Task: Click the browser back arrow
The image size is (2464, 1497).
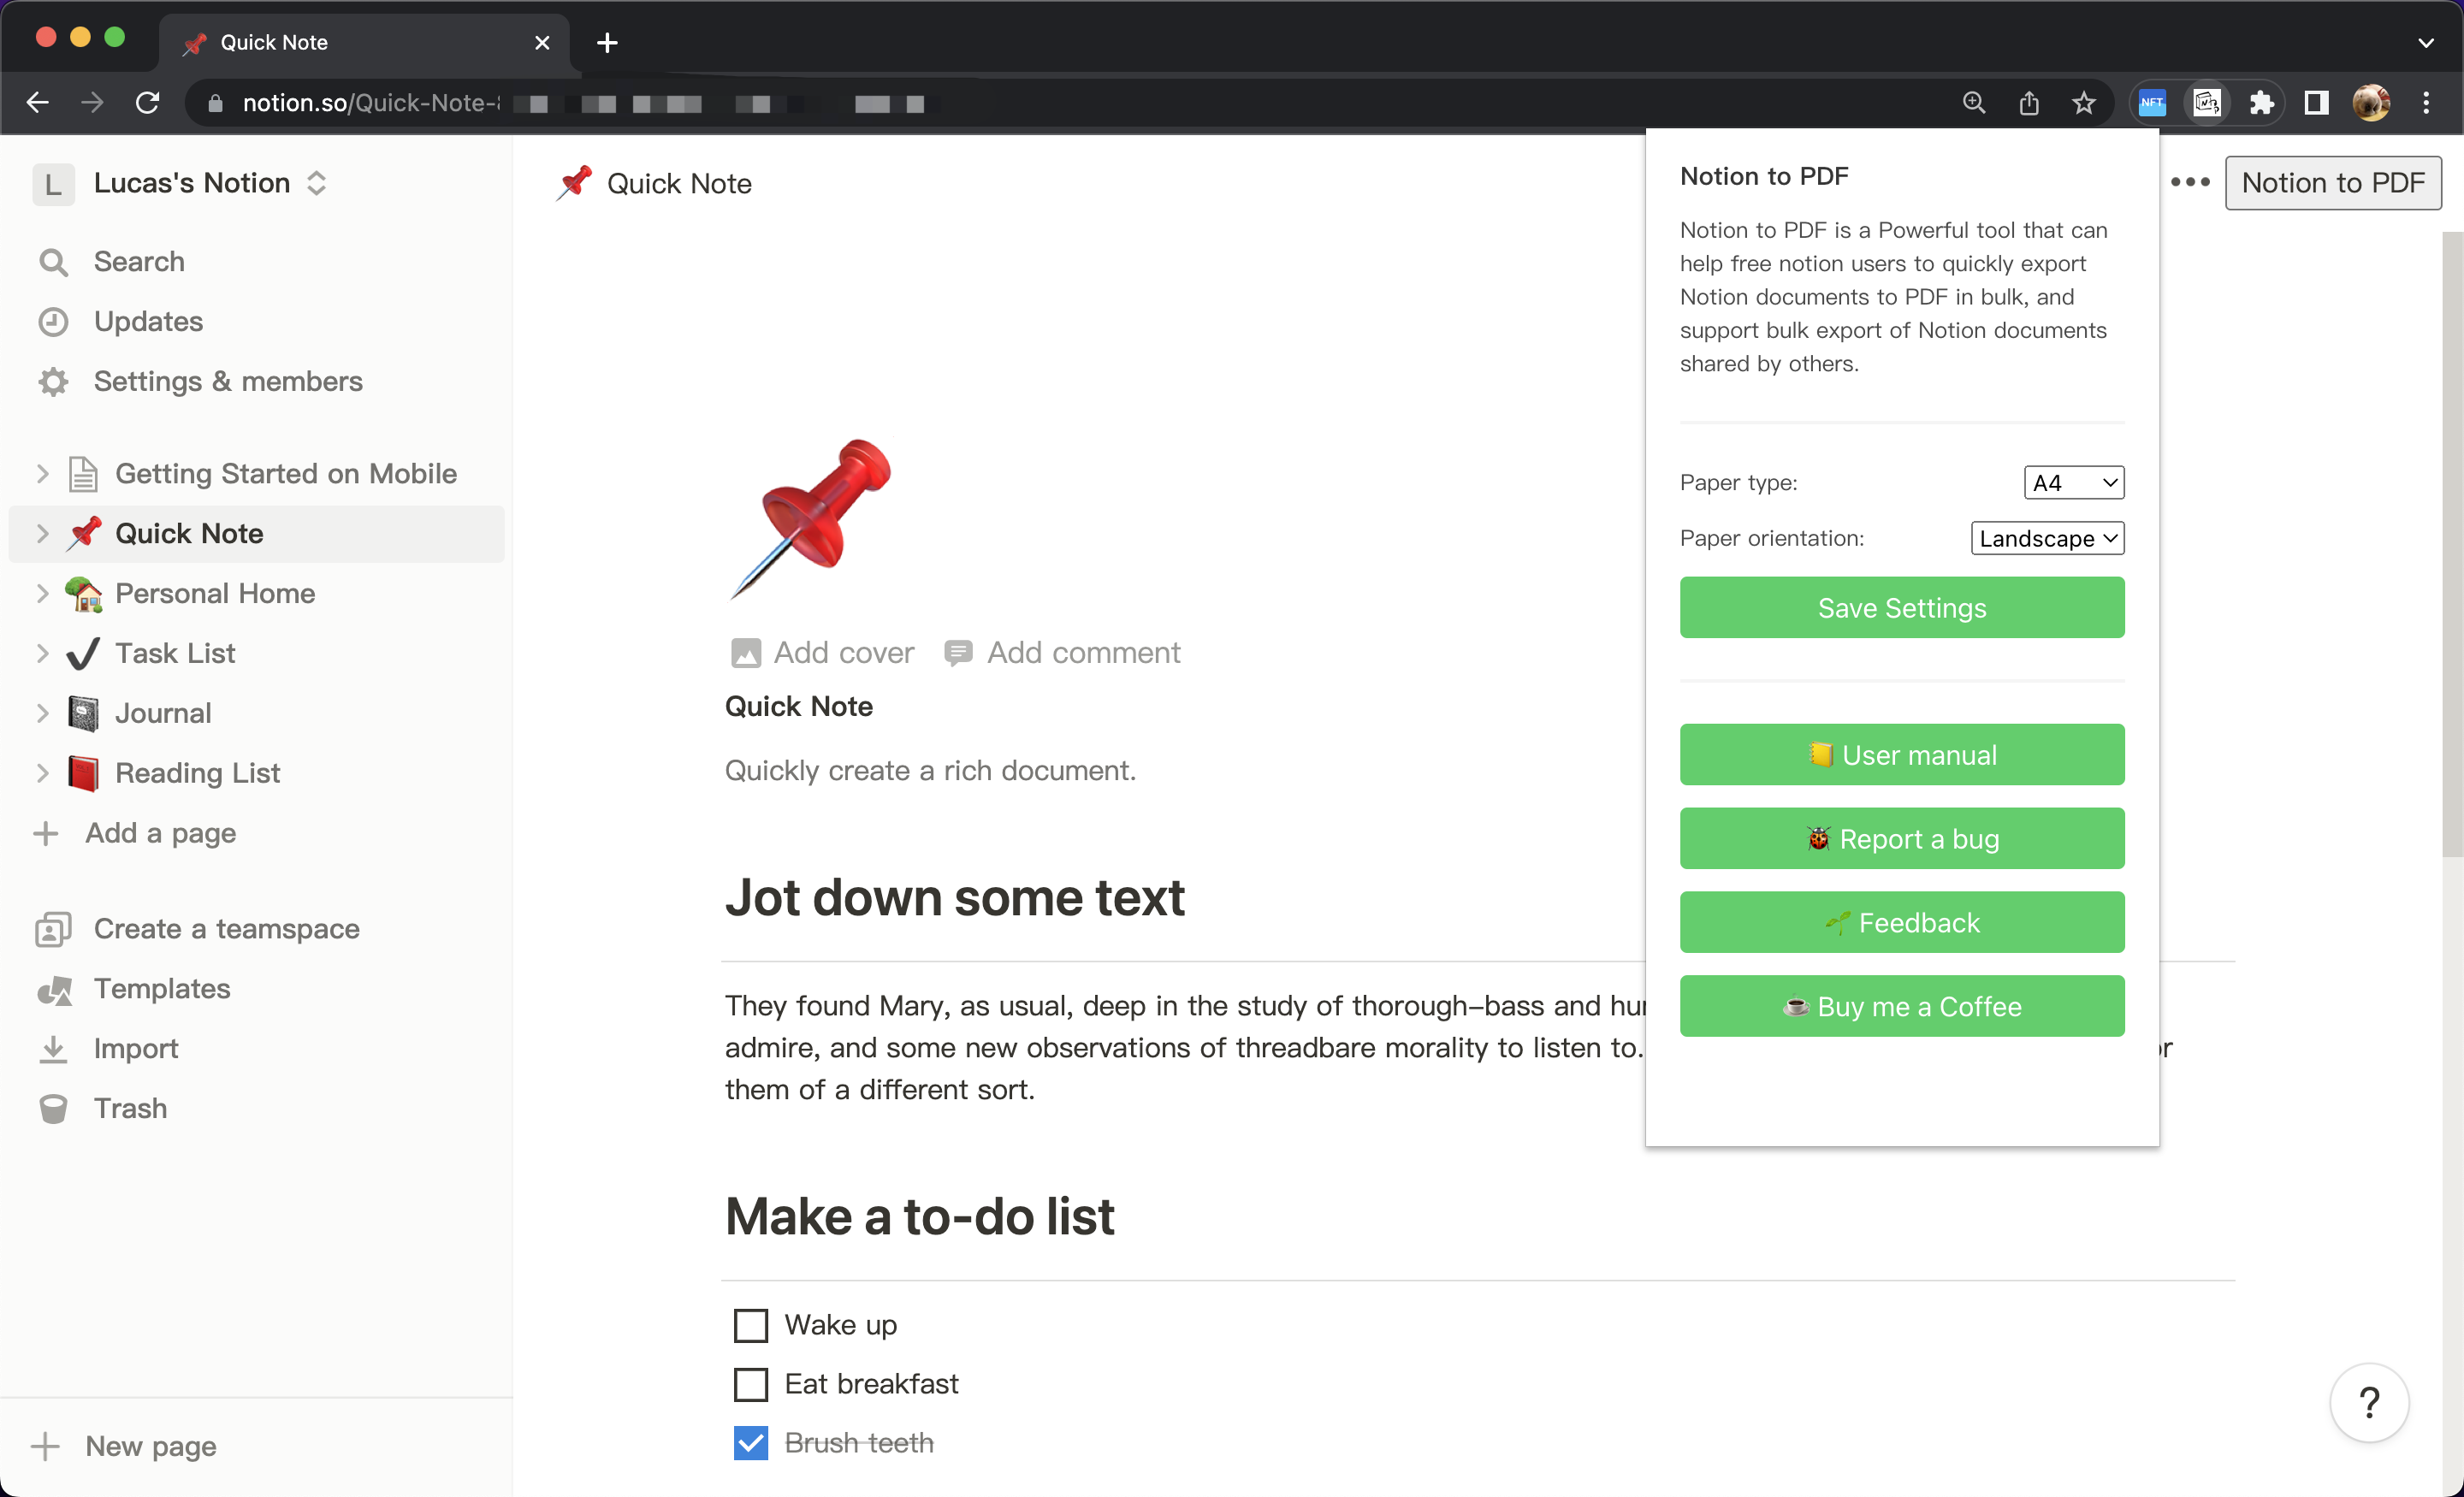Action: coord(38,103)
